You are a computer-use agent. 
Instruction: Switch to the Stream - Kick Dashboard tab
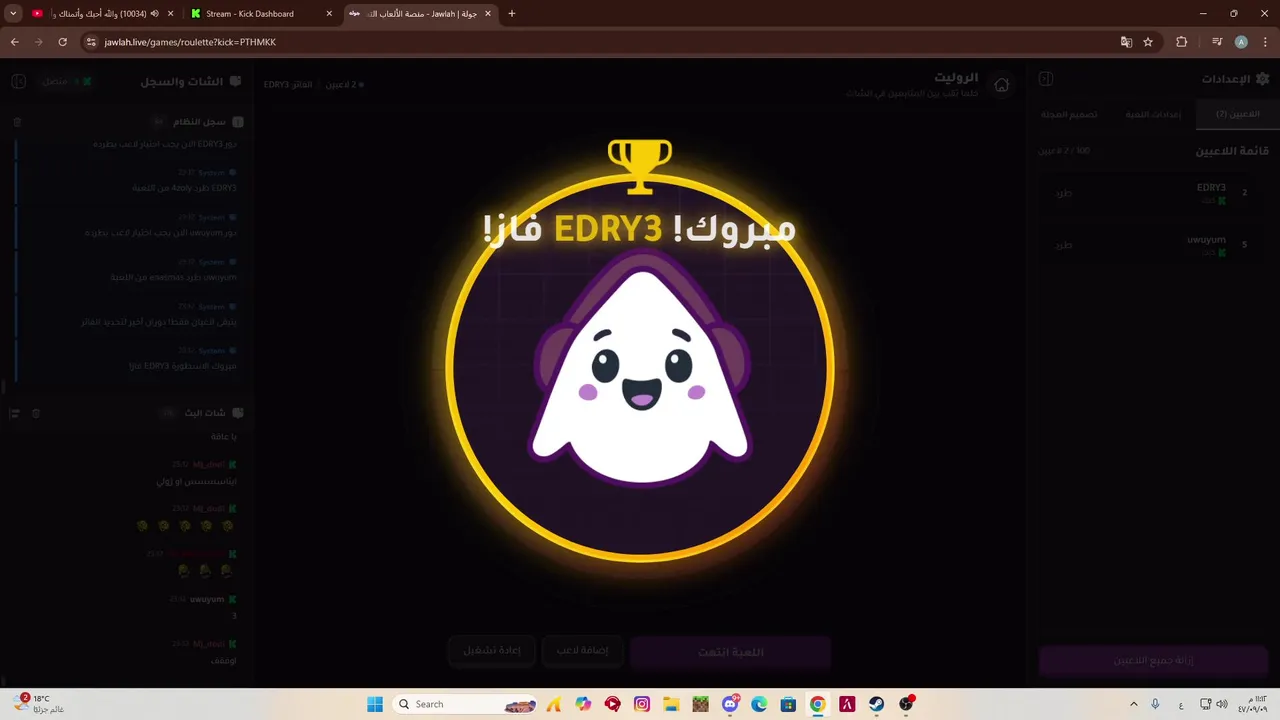[x=260, y=14]
